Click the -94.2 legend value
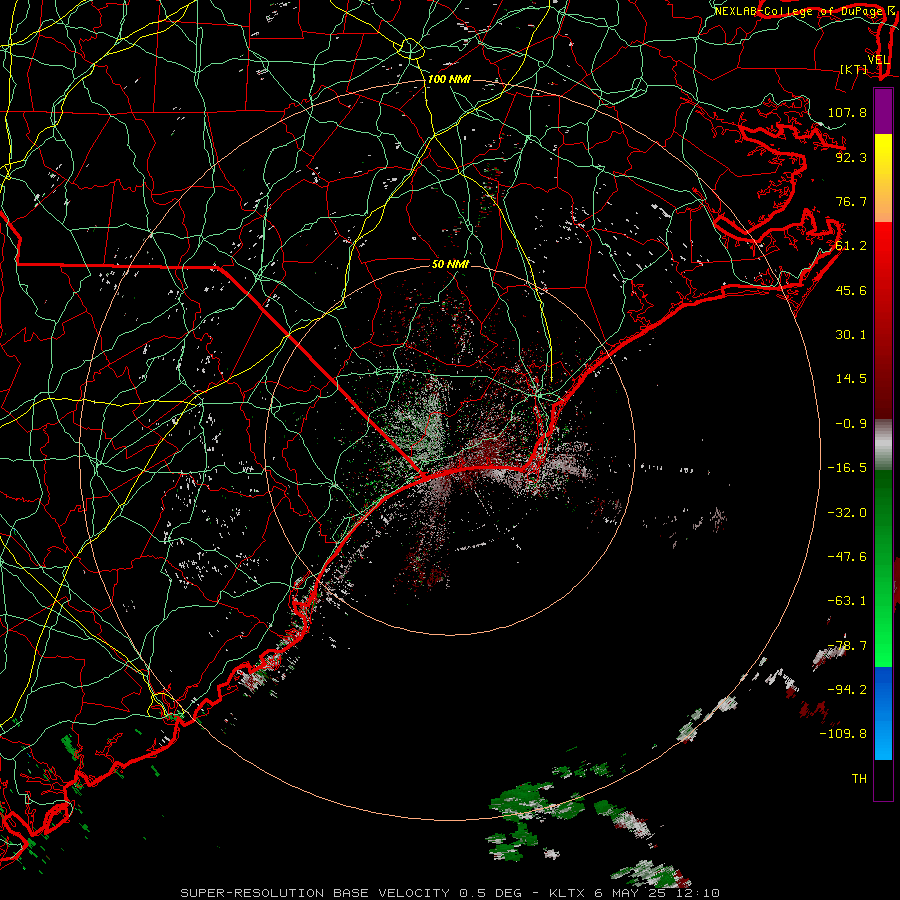The height and width of the screenshot is (900, 900). tap(847, 689)
